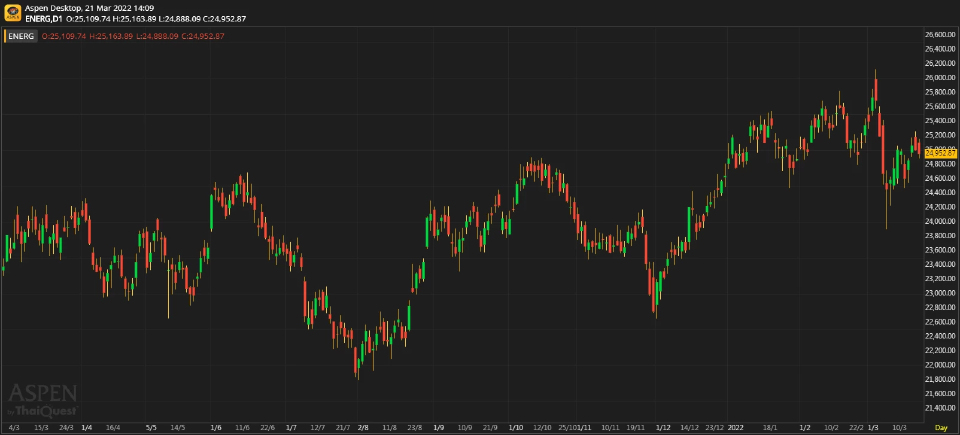Click the 12/10 date on time axis
This screenshot has width=960, height=435.
tap(543, 427)
